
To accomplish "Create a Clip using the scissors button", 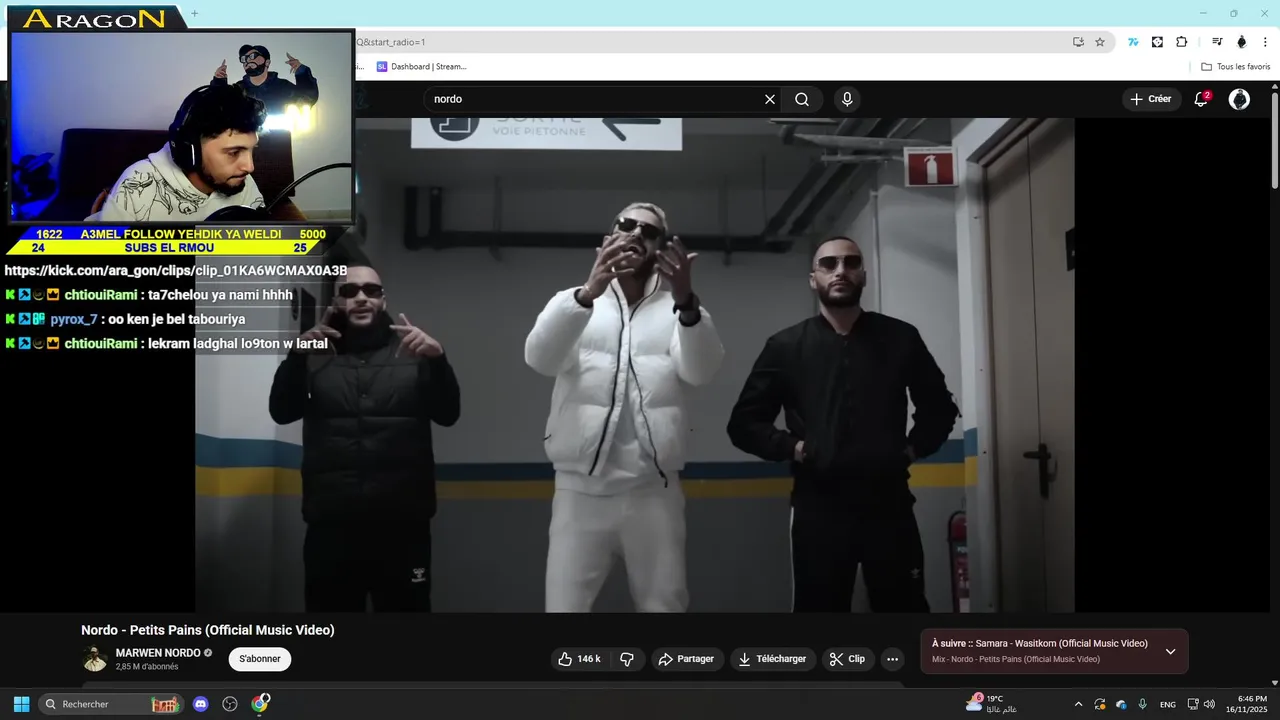I will 847,659.
